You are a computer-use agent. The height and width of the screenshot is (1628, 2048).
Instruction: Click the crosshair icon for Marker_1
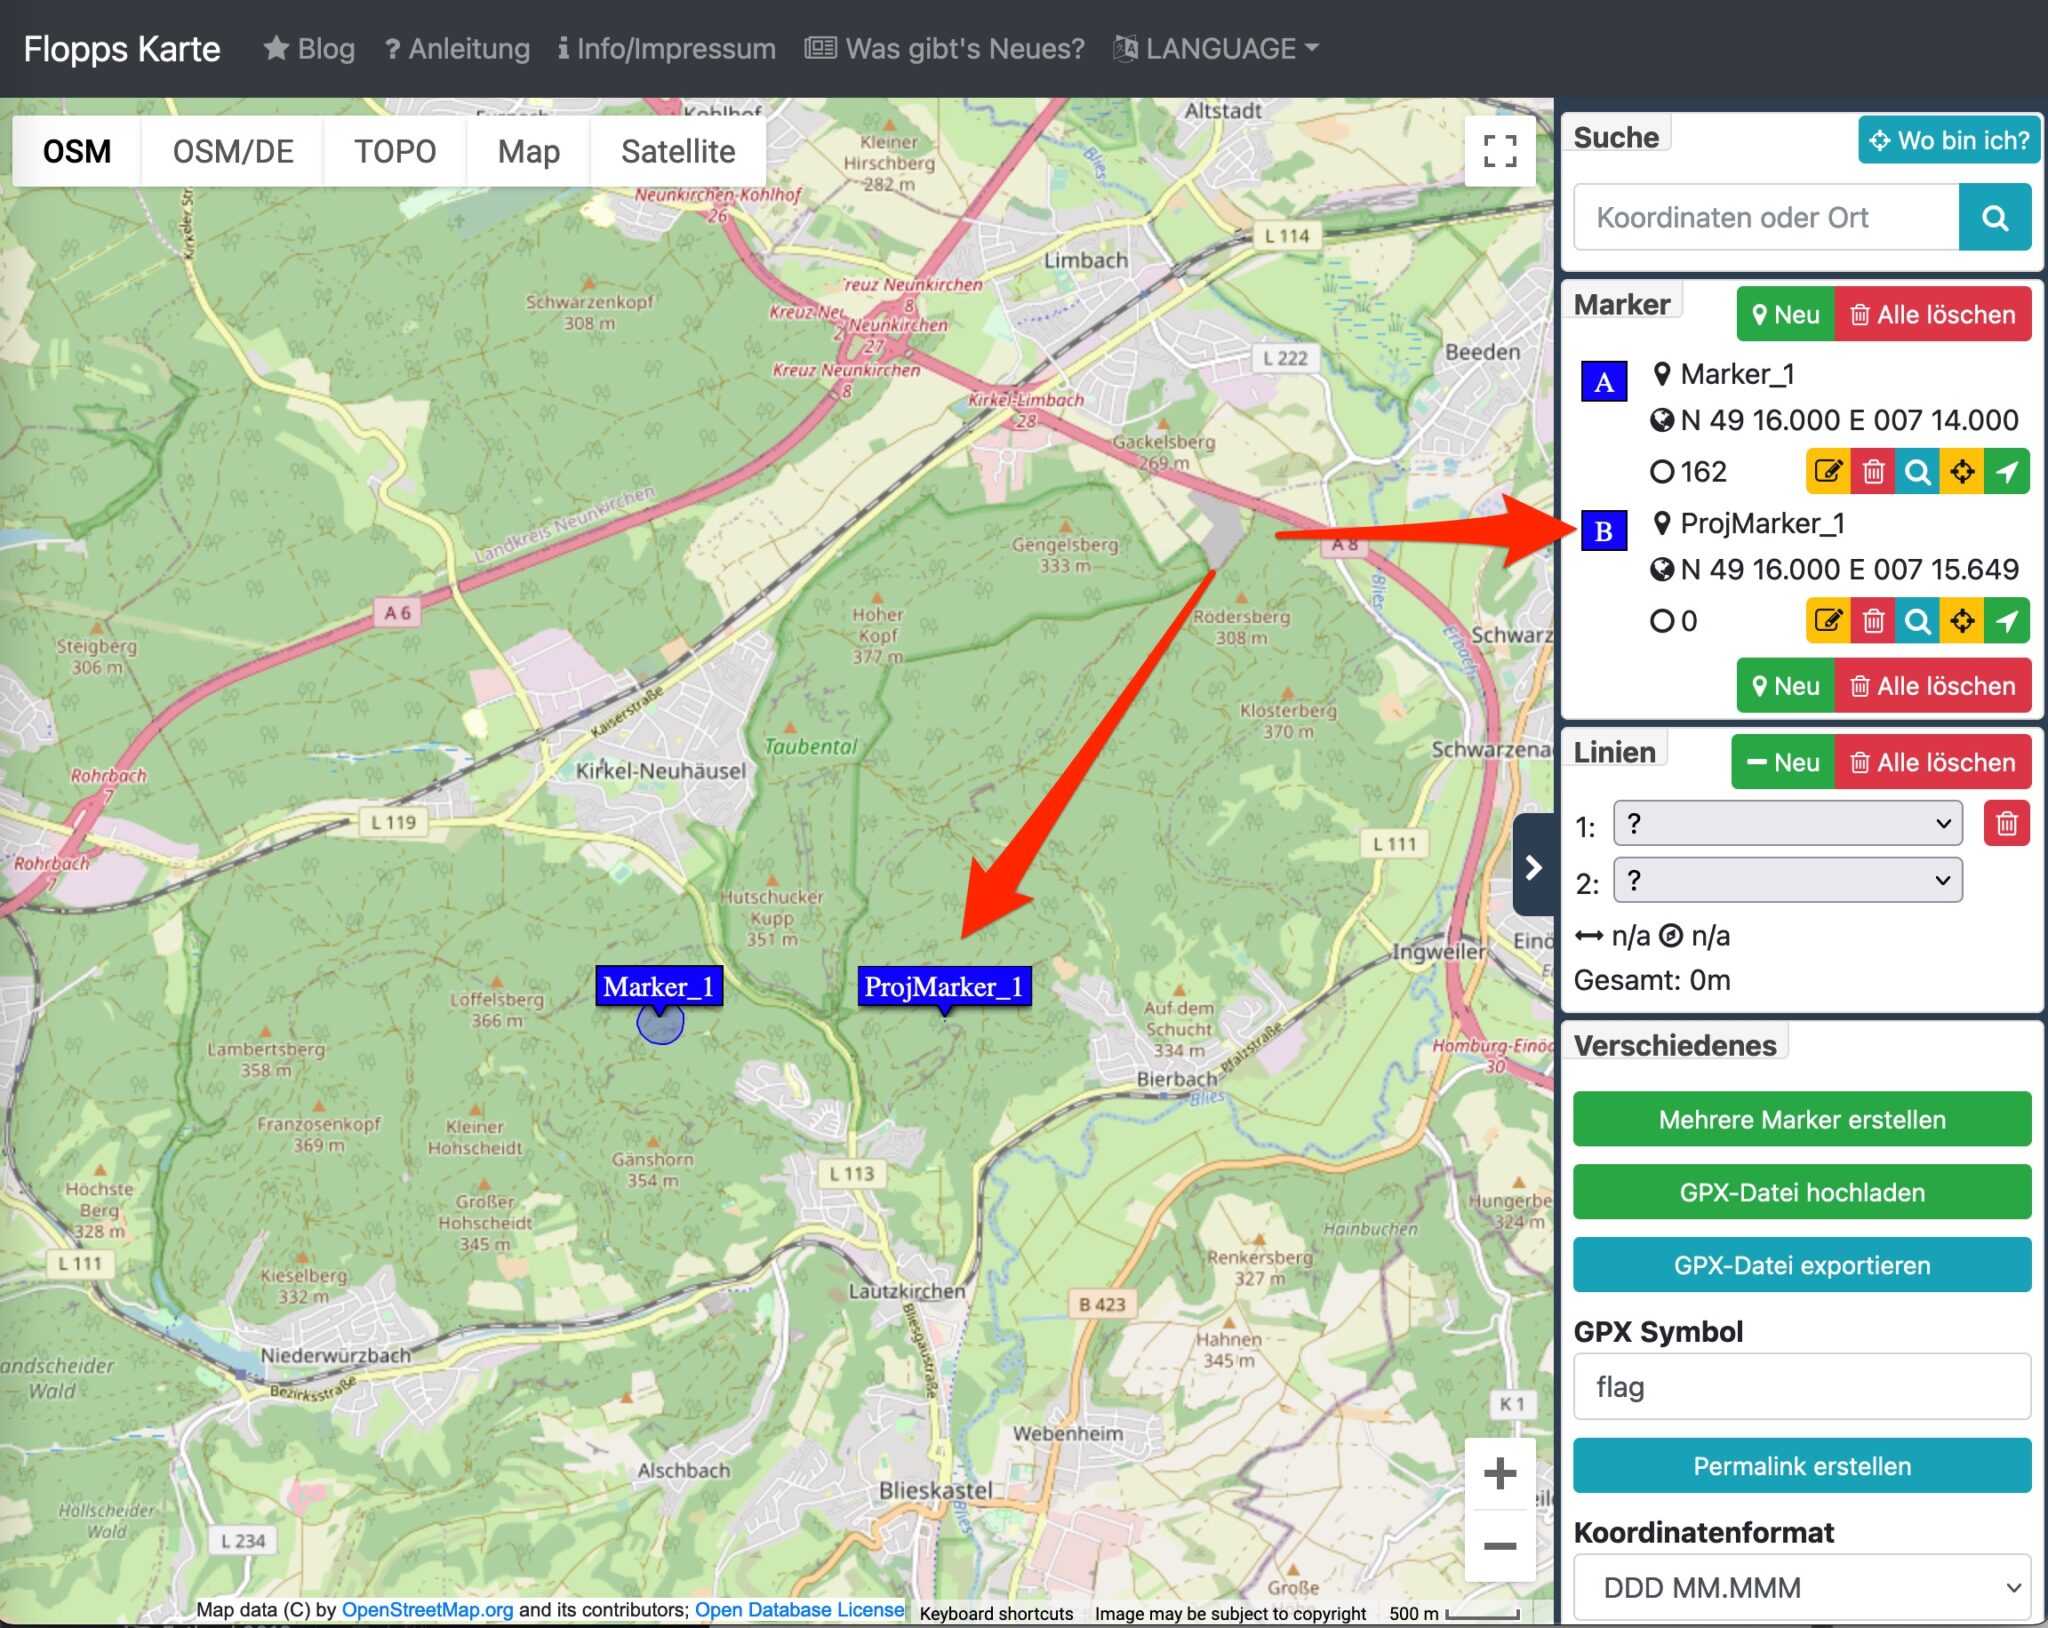click(1962, 471)
